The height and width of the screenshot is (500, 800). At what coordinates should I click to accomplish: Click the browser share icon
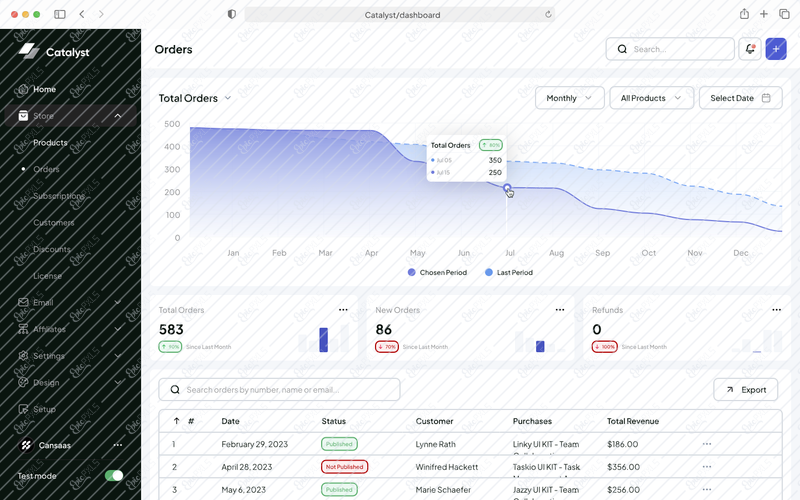(x=744, y=14)
